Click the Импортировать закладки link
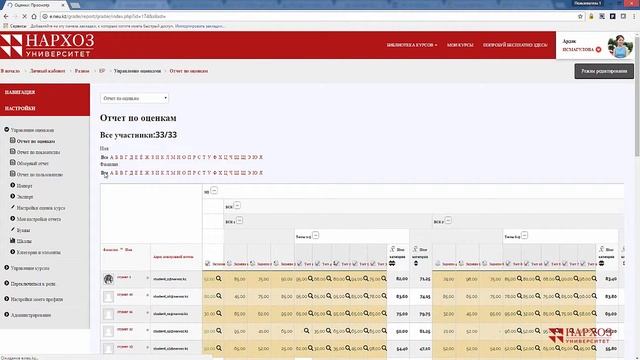Viewport: 640px width, 360px height. point(200,26)
